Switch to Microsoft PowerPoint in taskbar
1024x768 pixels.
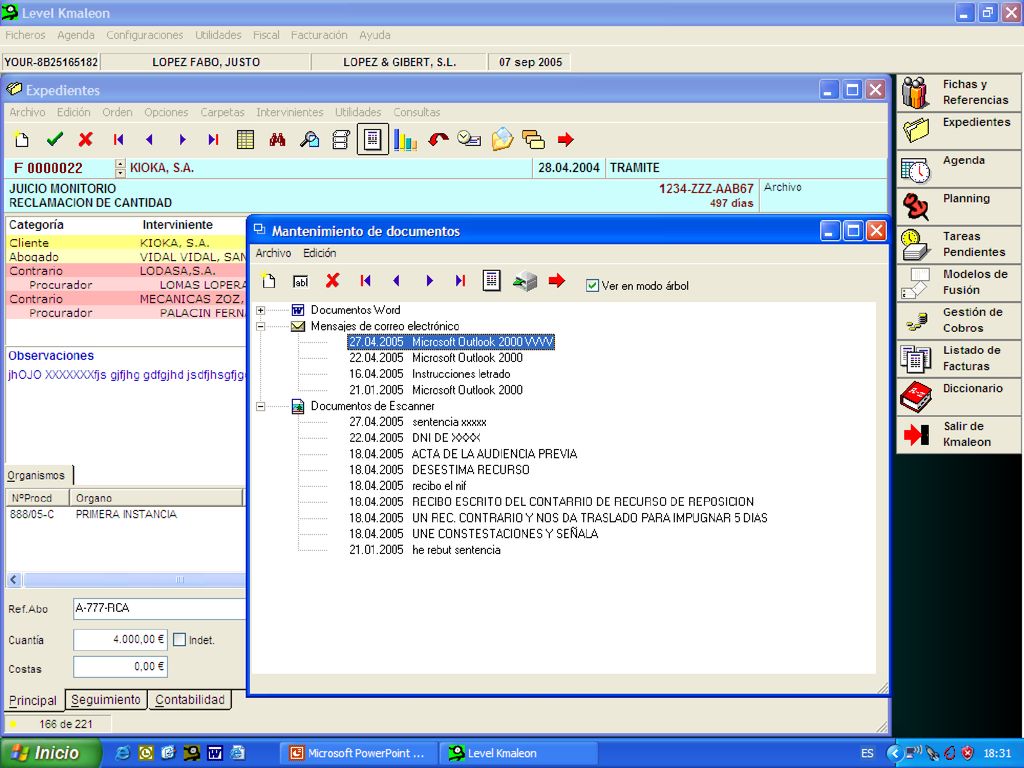point(358,753)
